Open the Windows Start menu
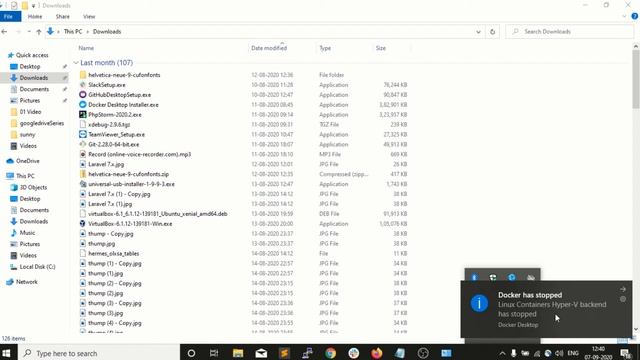Image resolution: width=640 pixels, height=360 pixels. (x=7, y=353)
